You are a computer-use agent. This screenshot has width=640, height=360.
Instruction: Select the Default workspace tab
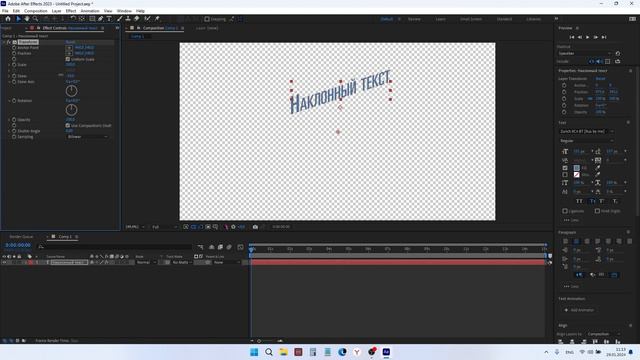pyautogui.click(x=387, y=19)
